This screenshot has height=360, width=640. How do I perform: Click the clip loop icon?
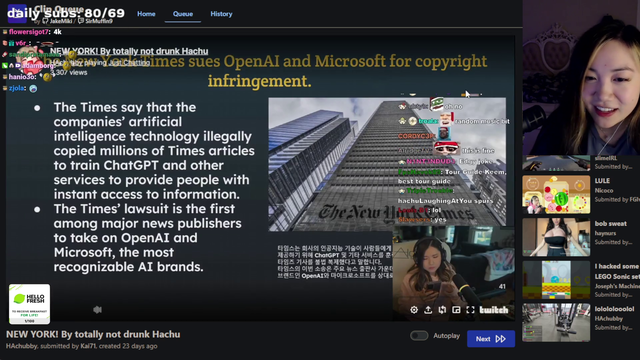[442, 310]
